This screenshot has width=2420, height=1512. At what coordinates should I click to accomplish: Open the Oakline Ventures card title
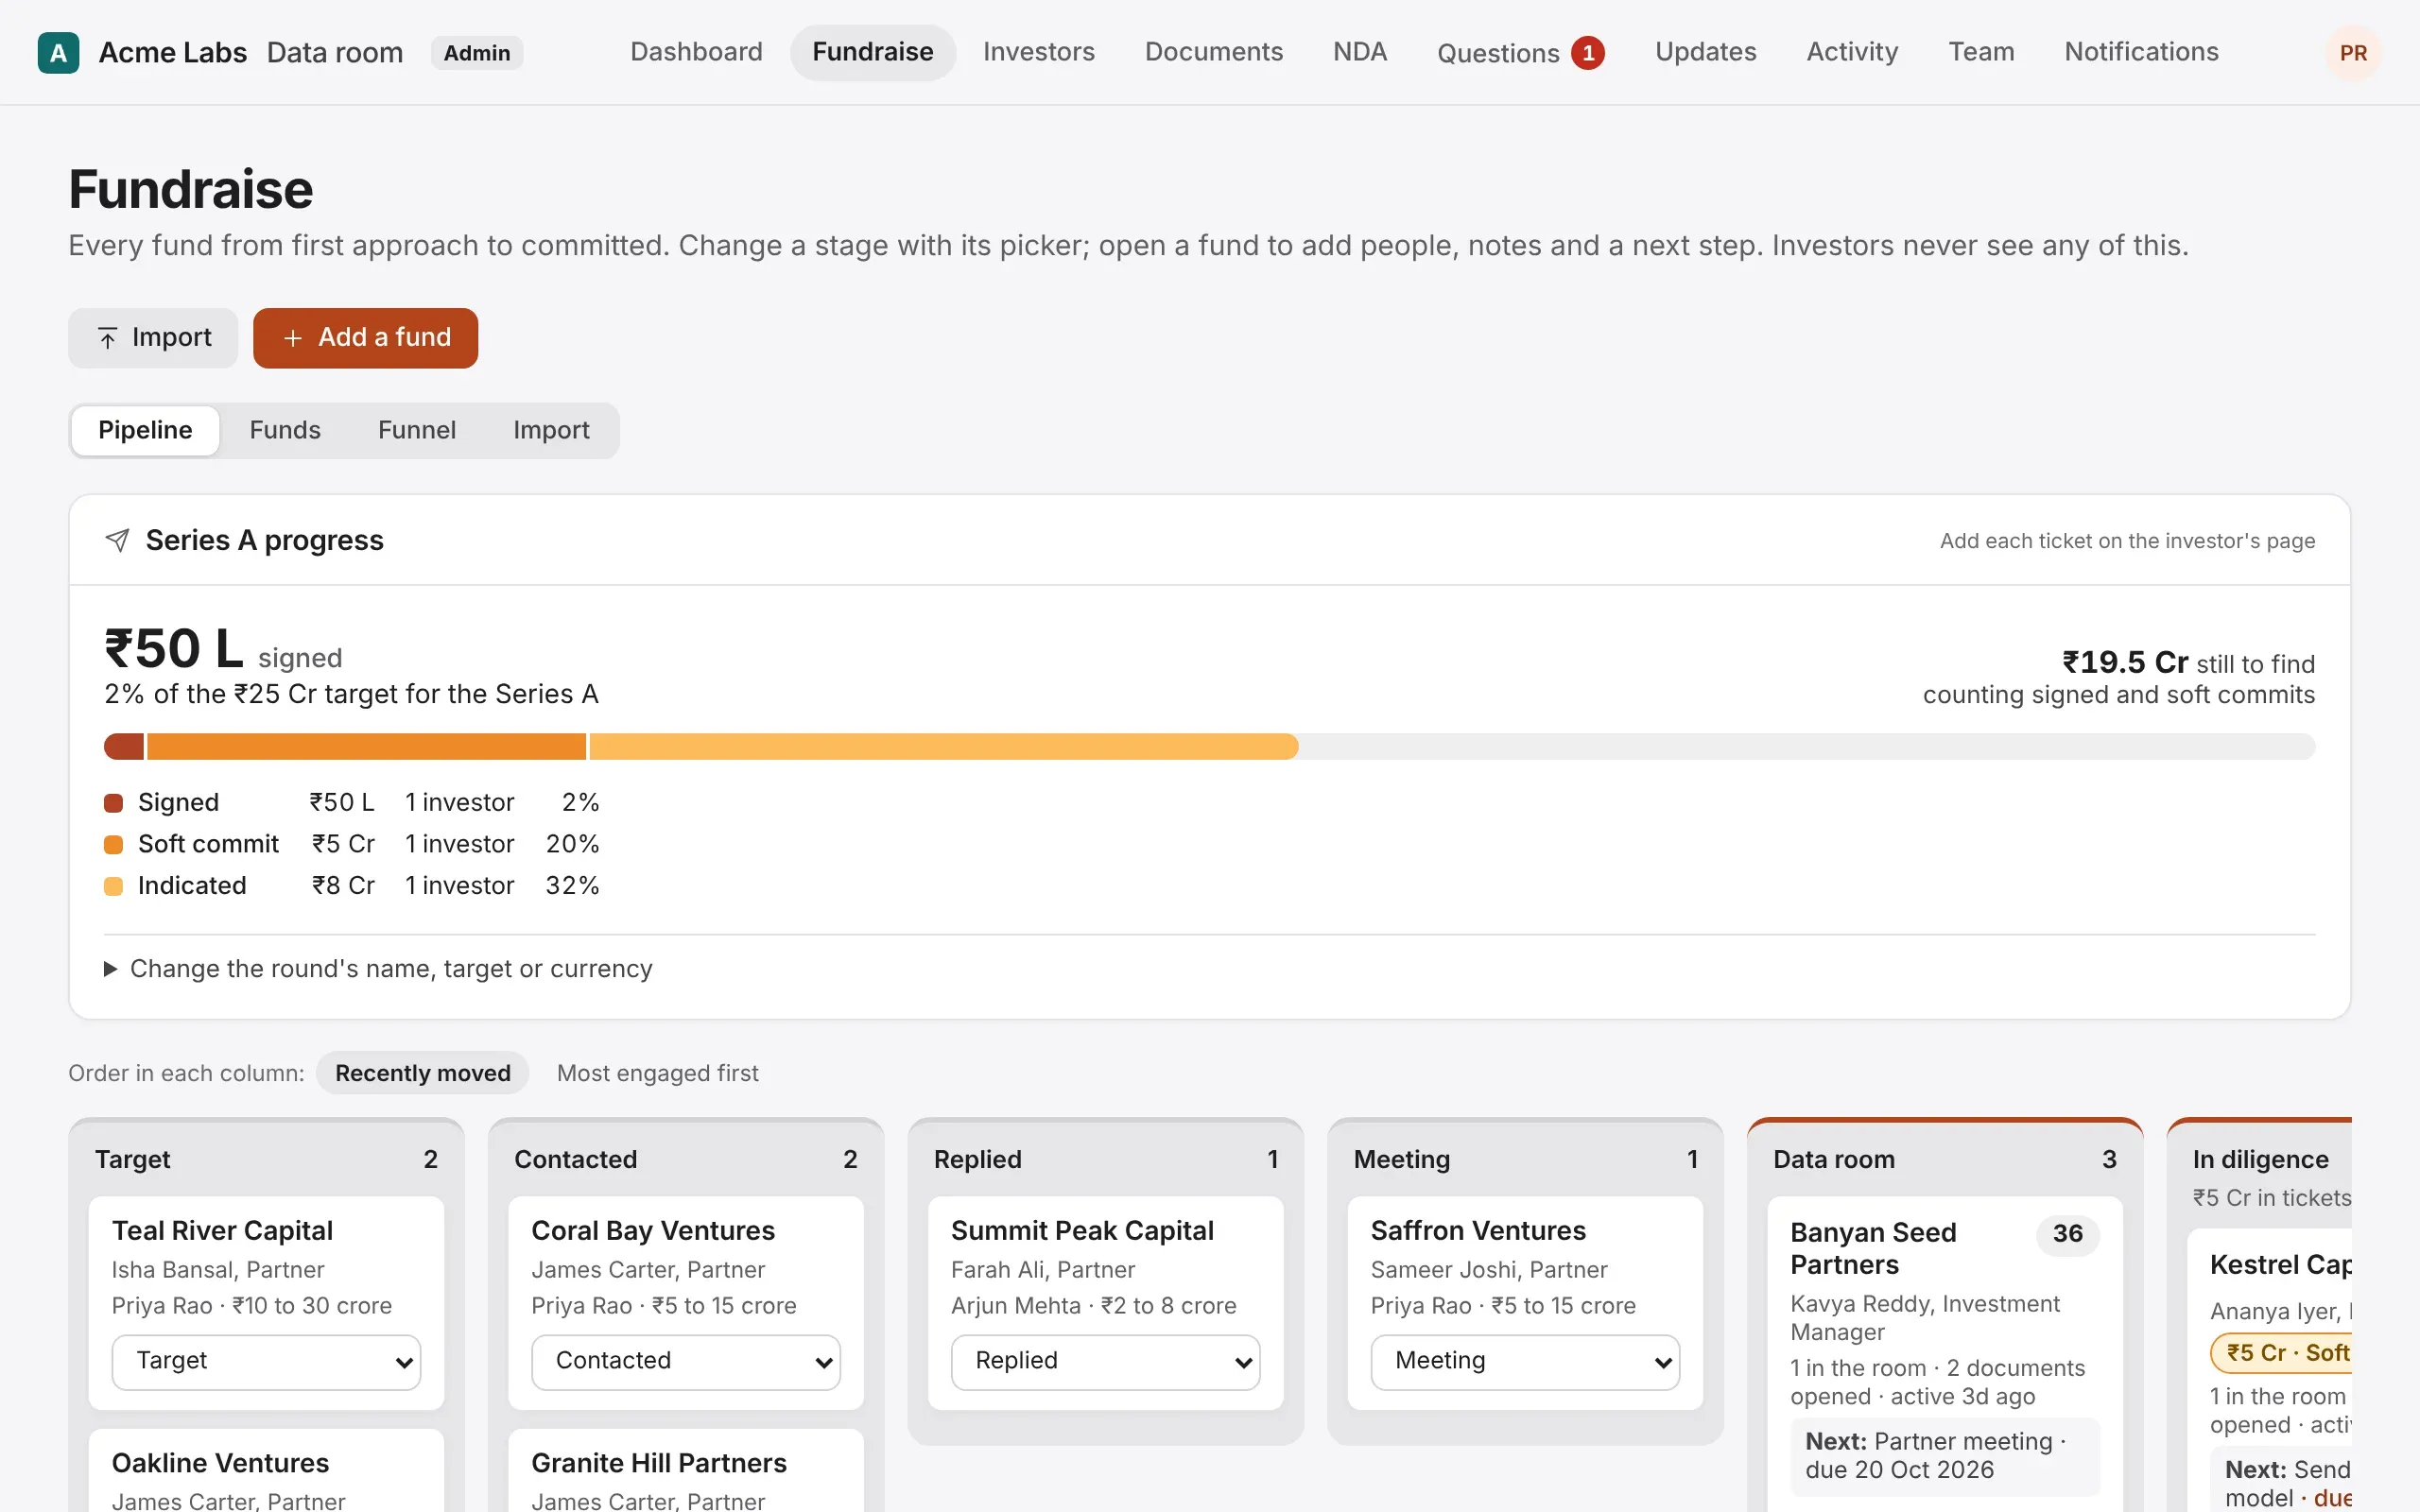220,1463
